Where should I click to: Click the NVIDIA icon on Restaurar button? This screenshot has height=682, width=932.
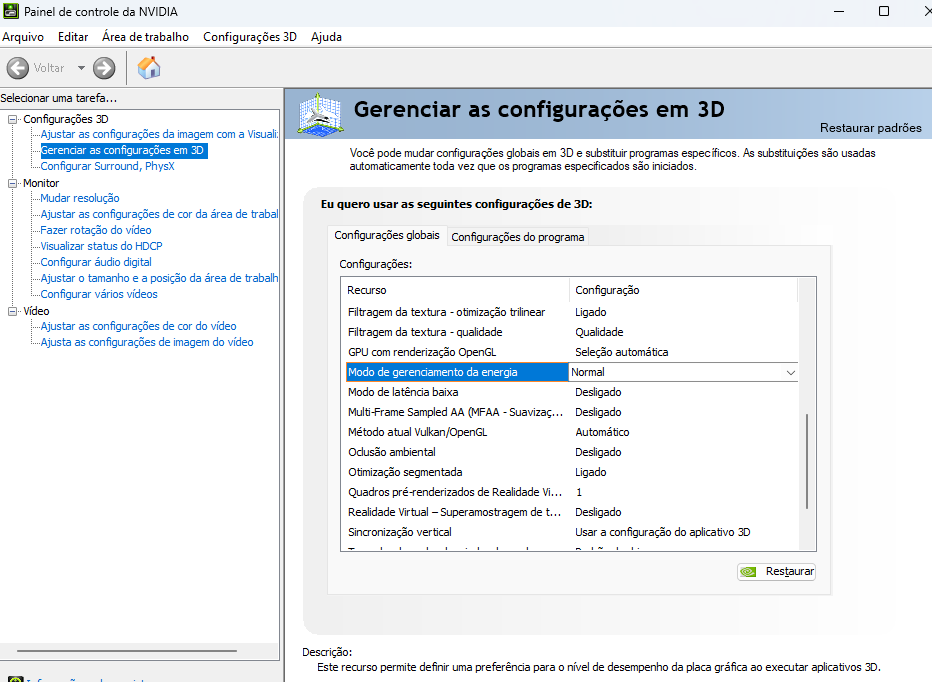click(x=748, y=571)
